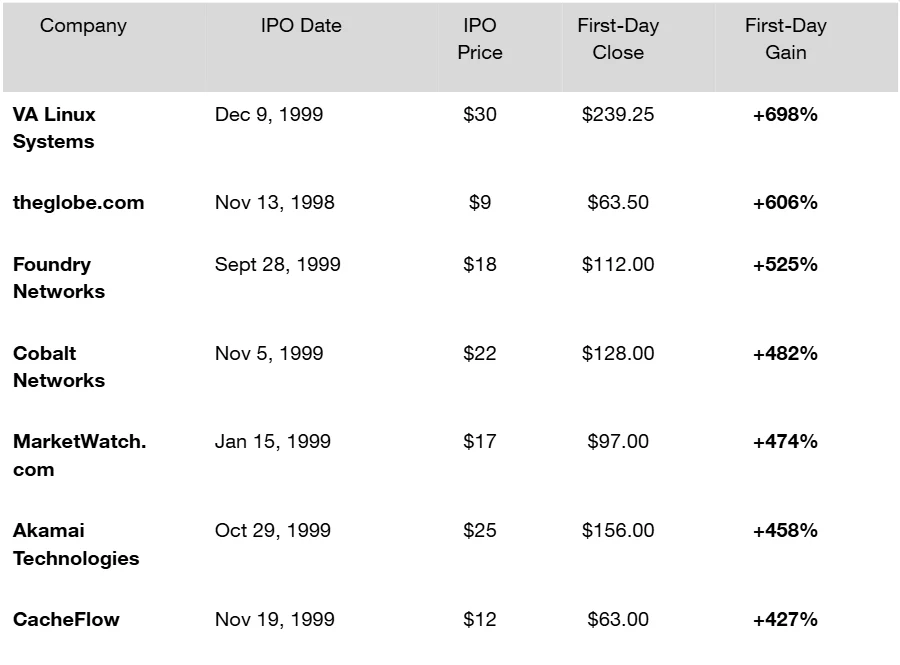900x665 pixels.
Task: Click the $156.00 first-day close value
Action: [618, 530]
